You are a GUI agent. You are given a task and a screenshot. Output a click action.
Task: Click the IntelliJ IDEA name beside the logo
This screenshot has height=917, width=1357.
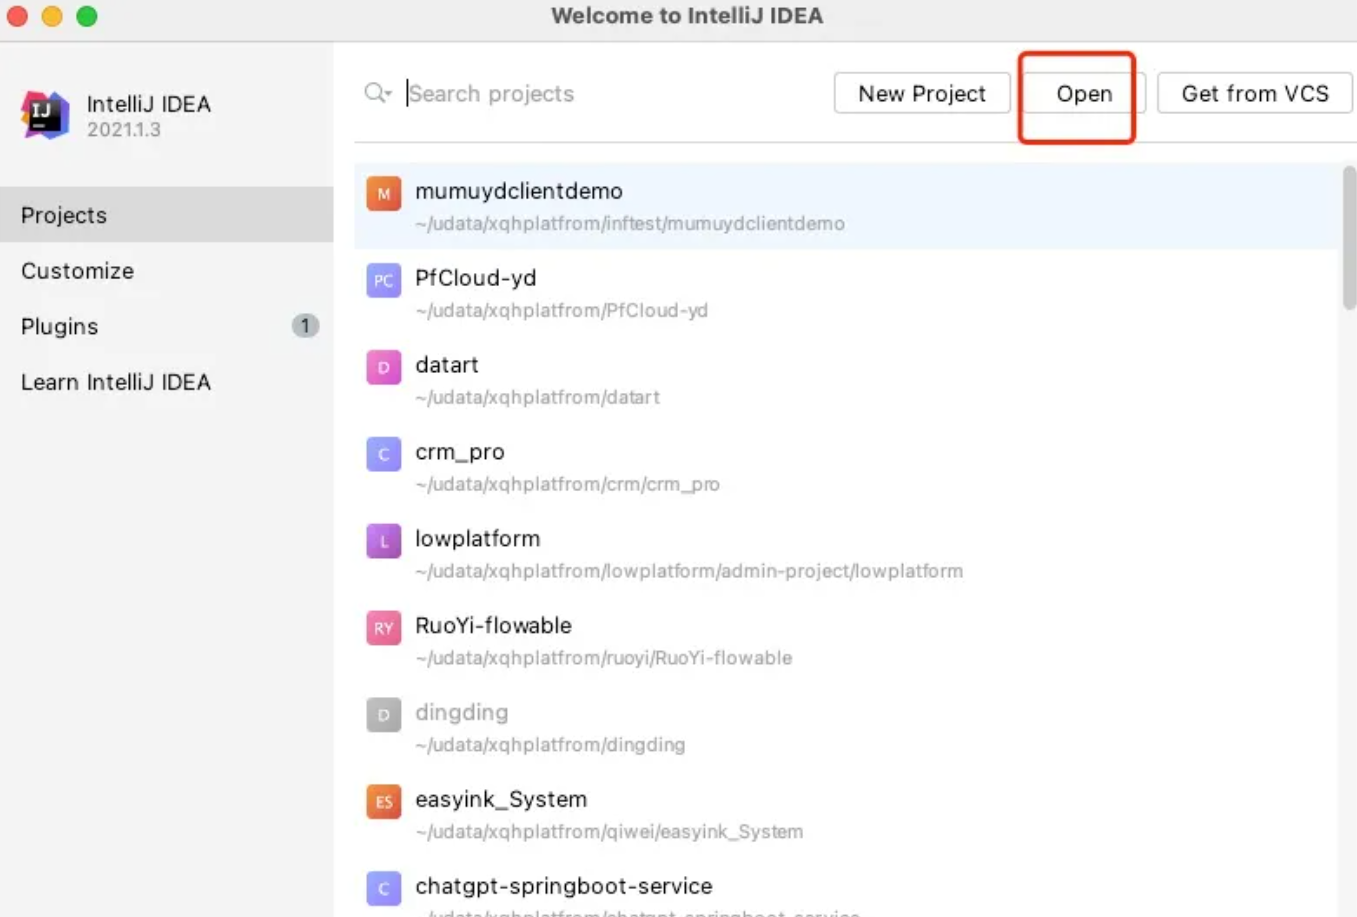[148, 104]
